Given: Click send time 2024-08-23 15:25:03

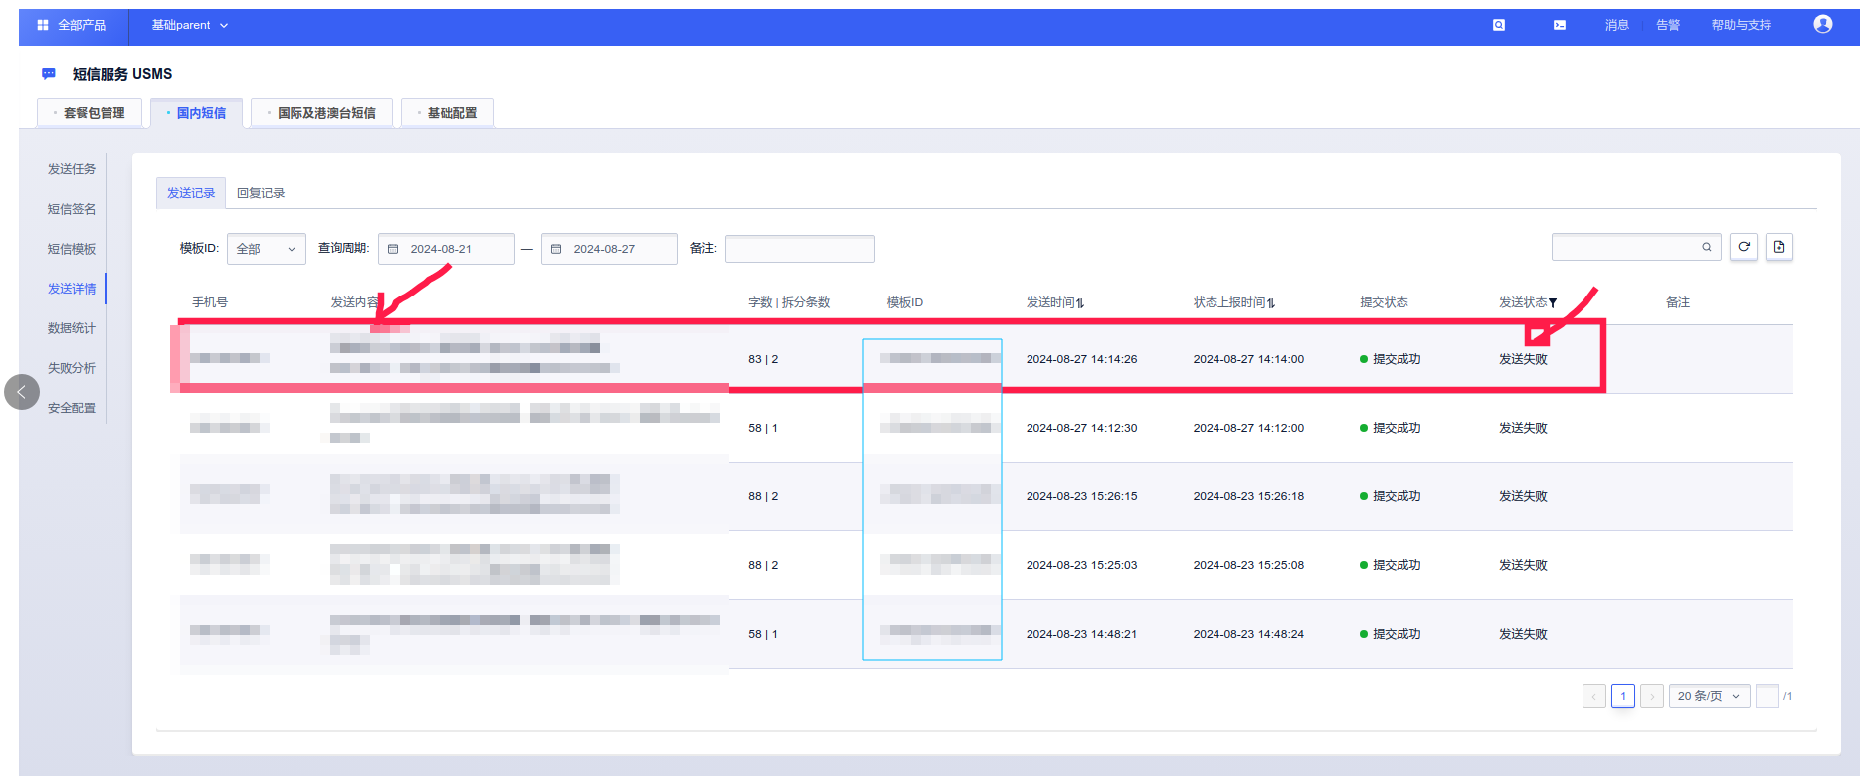Looking at the screenshot, I should click(1082, 565).
